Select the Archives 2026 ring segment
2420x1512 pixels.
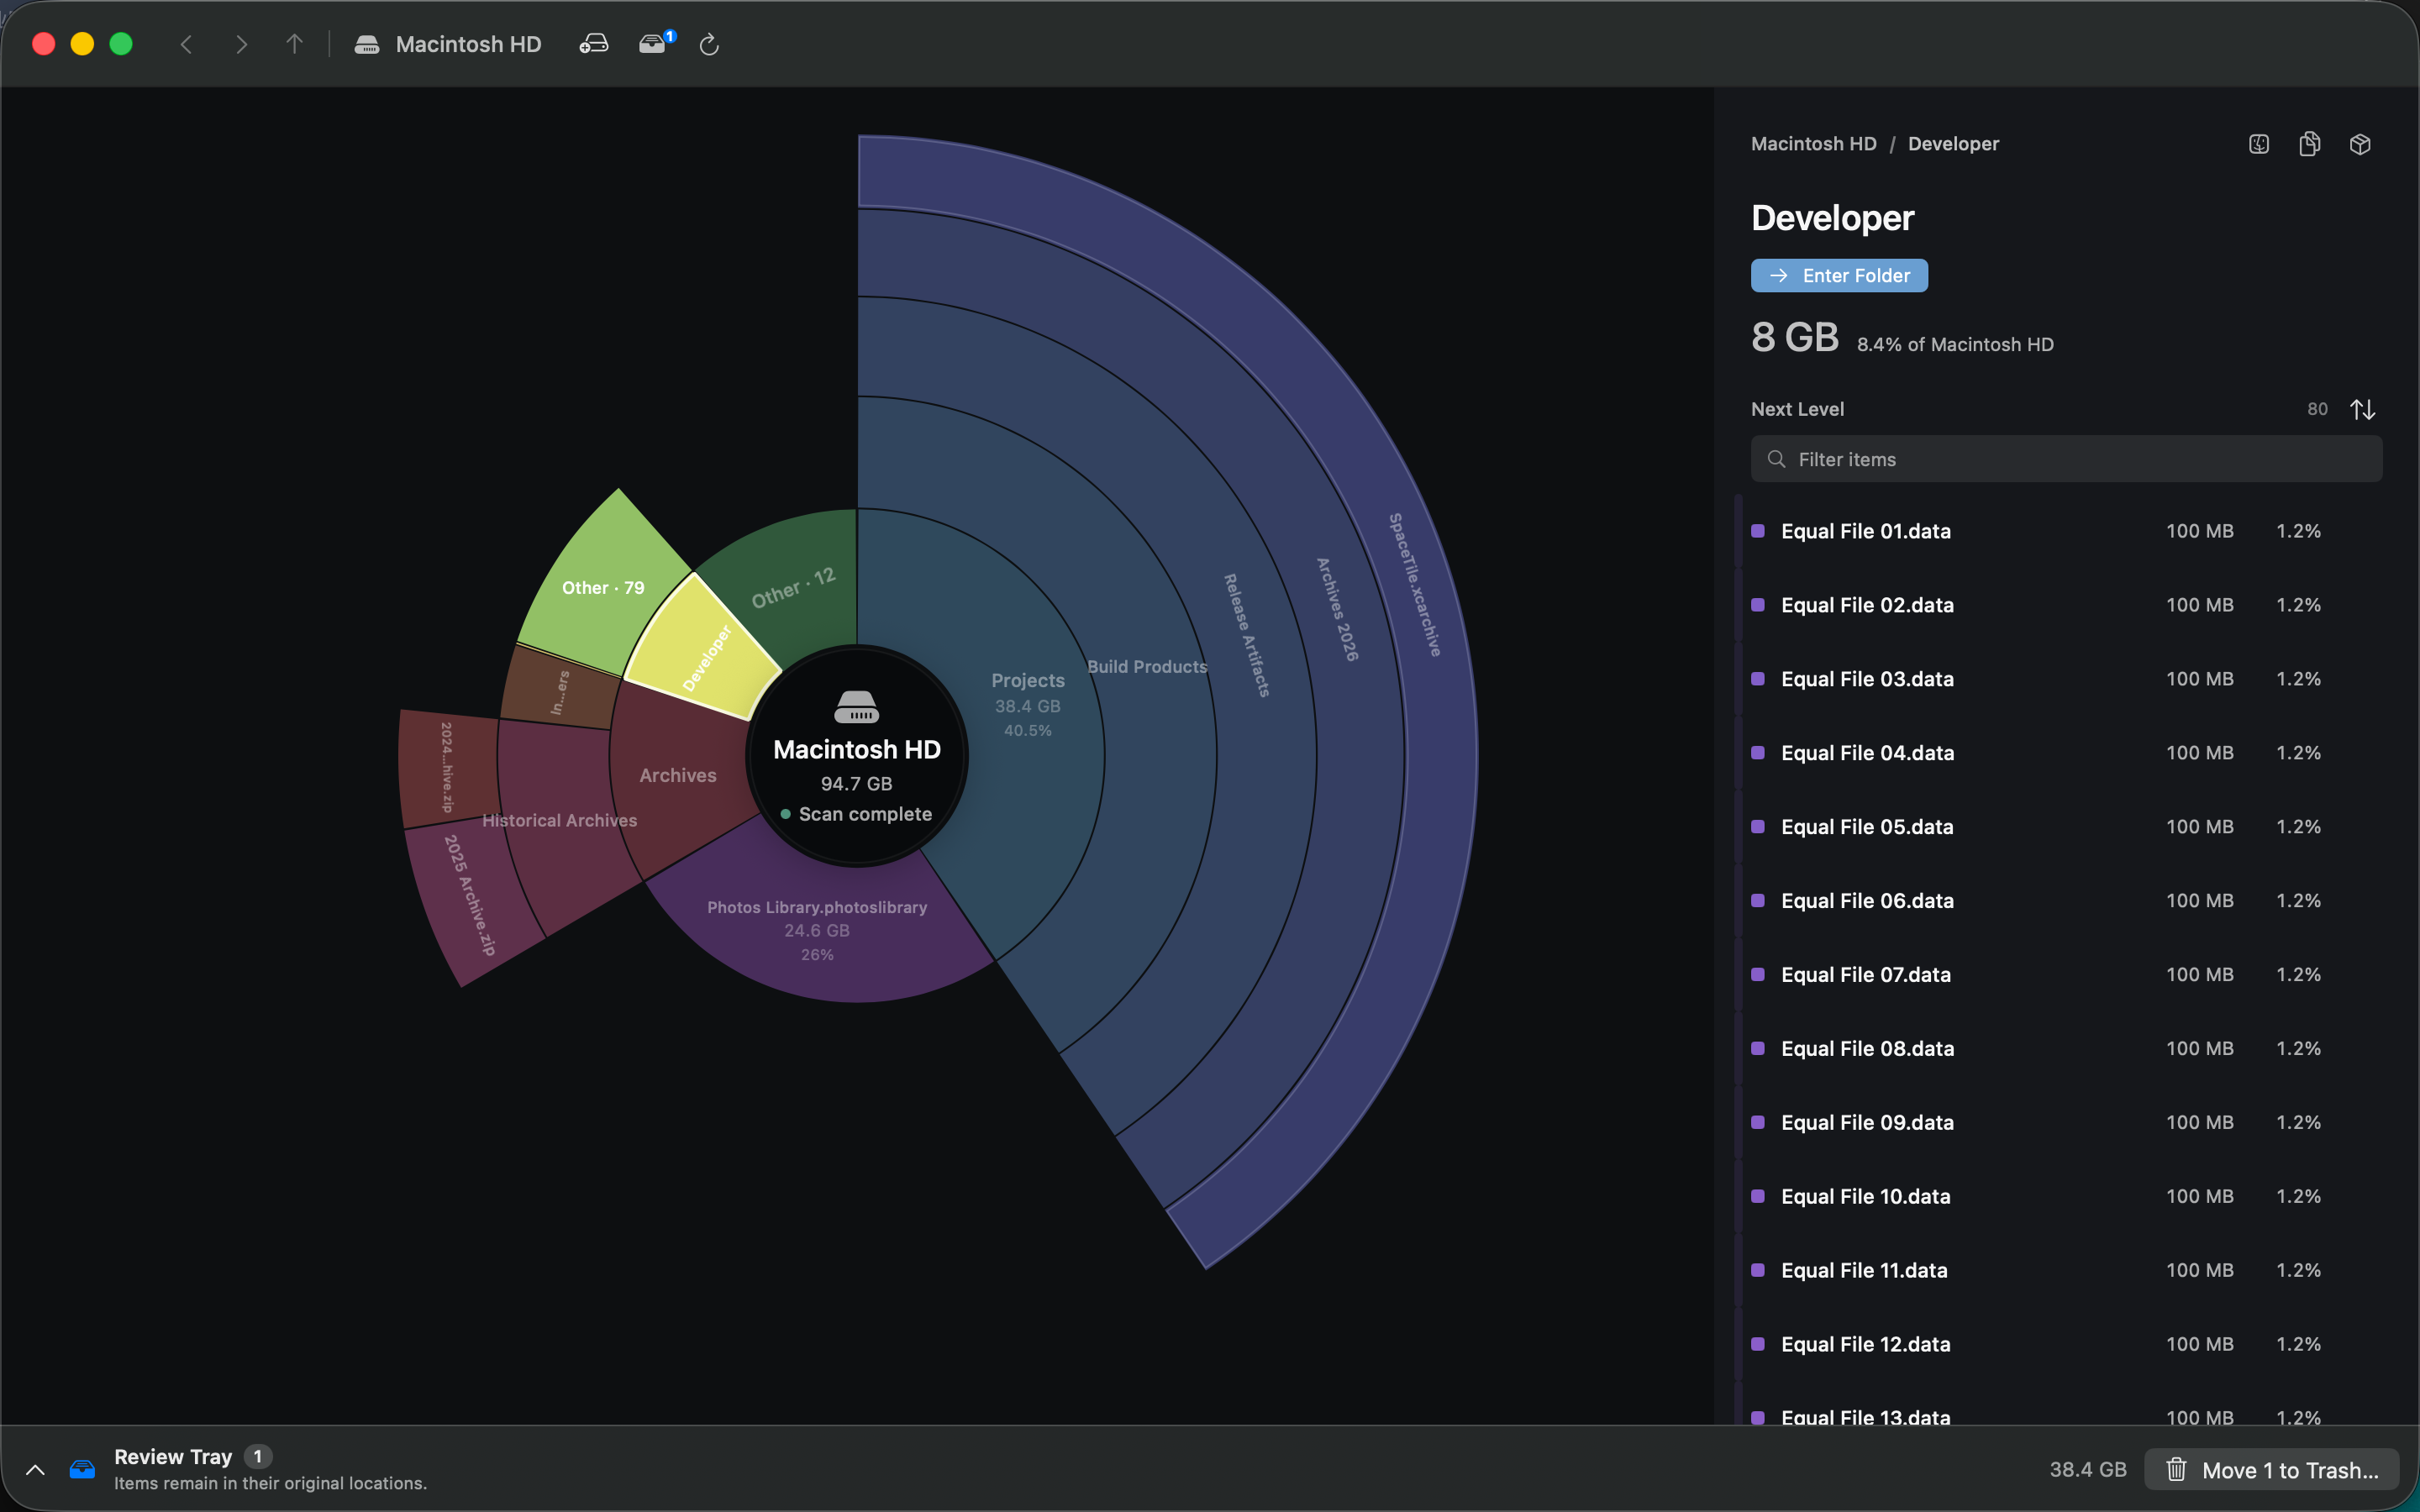click(1337, 610)
